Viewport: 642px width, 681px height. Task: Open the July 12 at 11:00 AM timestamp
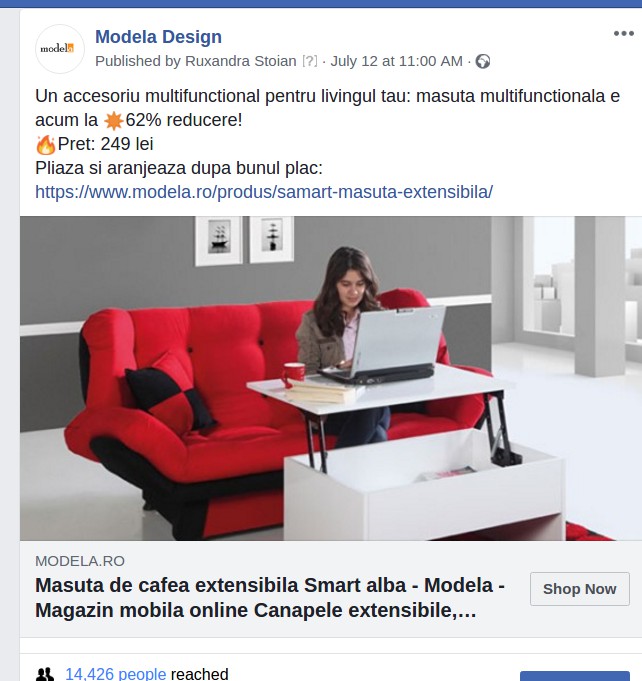(396, 61)
